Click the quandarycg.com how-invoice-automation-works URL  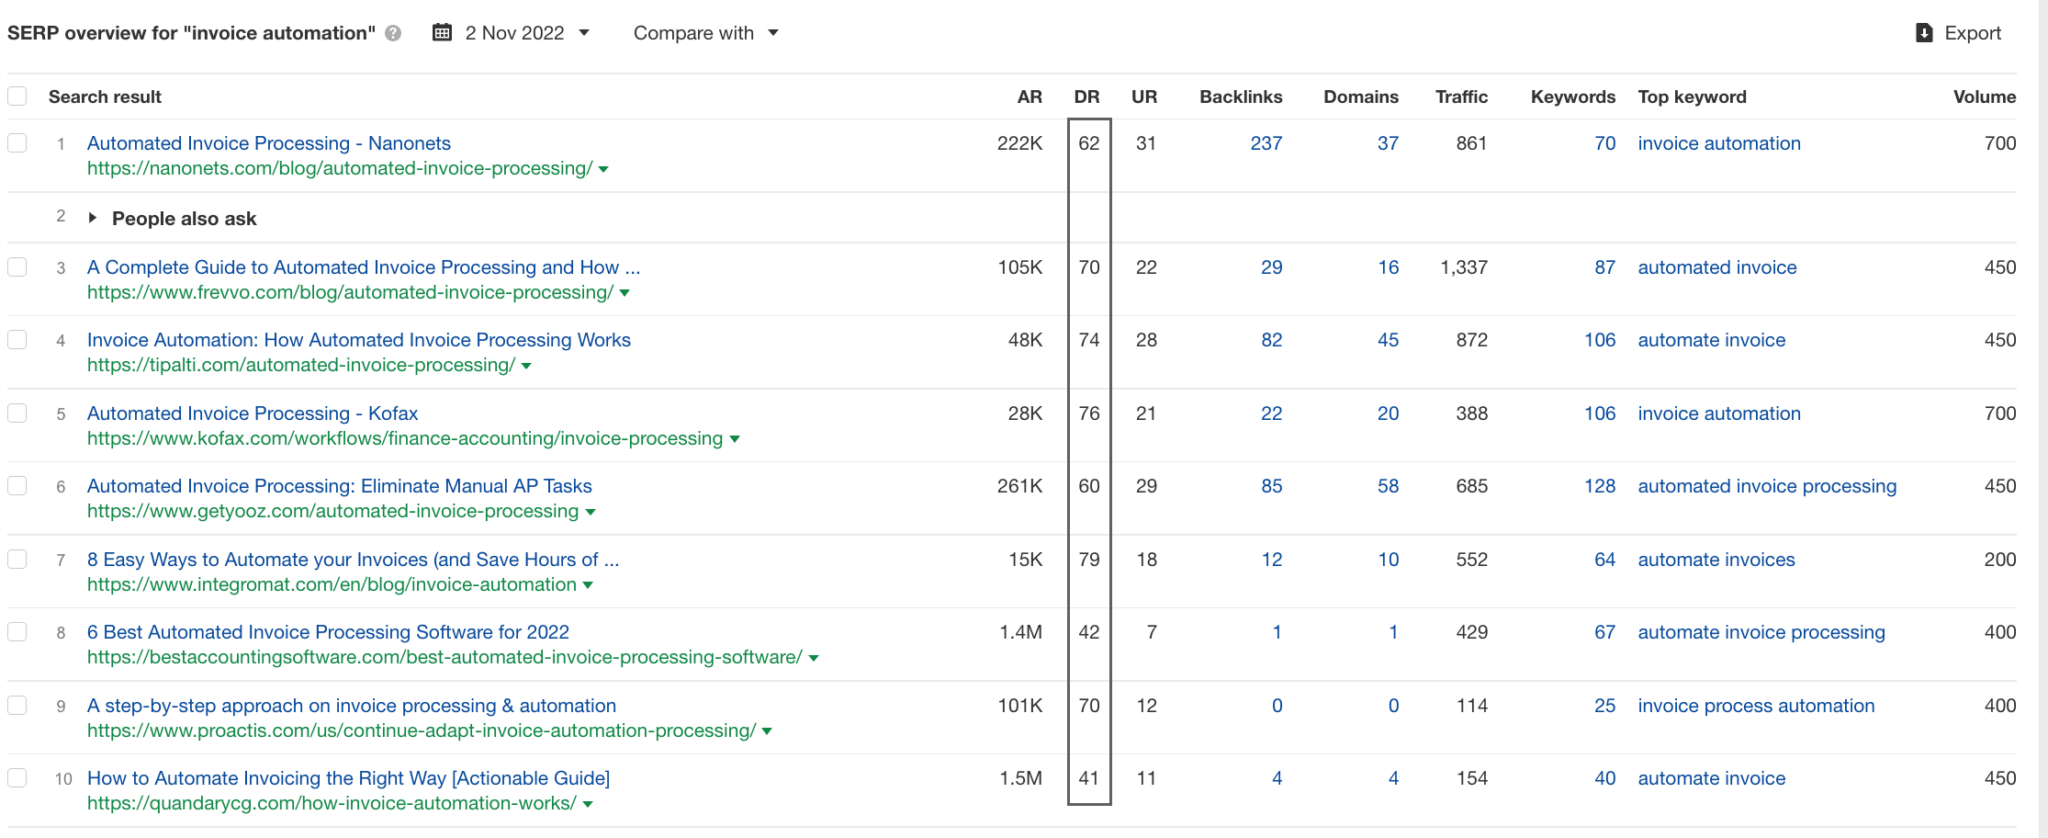(332, 804)
